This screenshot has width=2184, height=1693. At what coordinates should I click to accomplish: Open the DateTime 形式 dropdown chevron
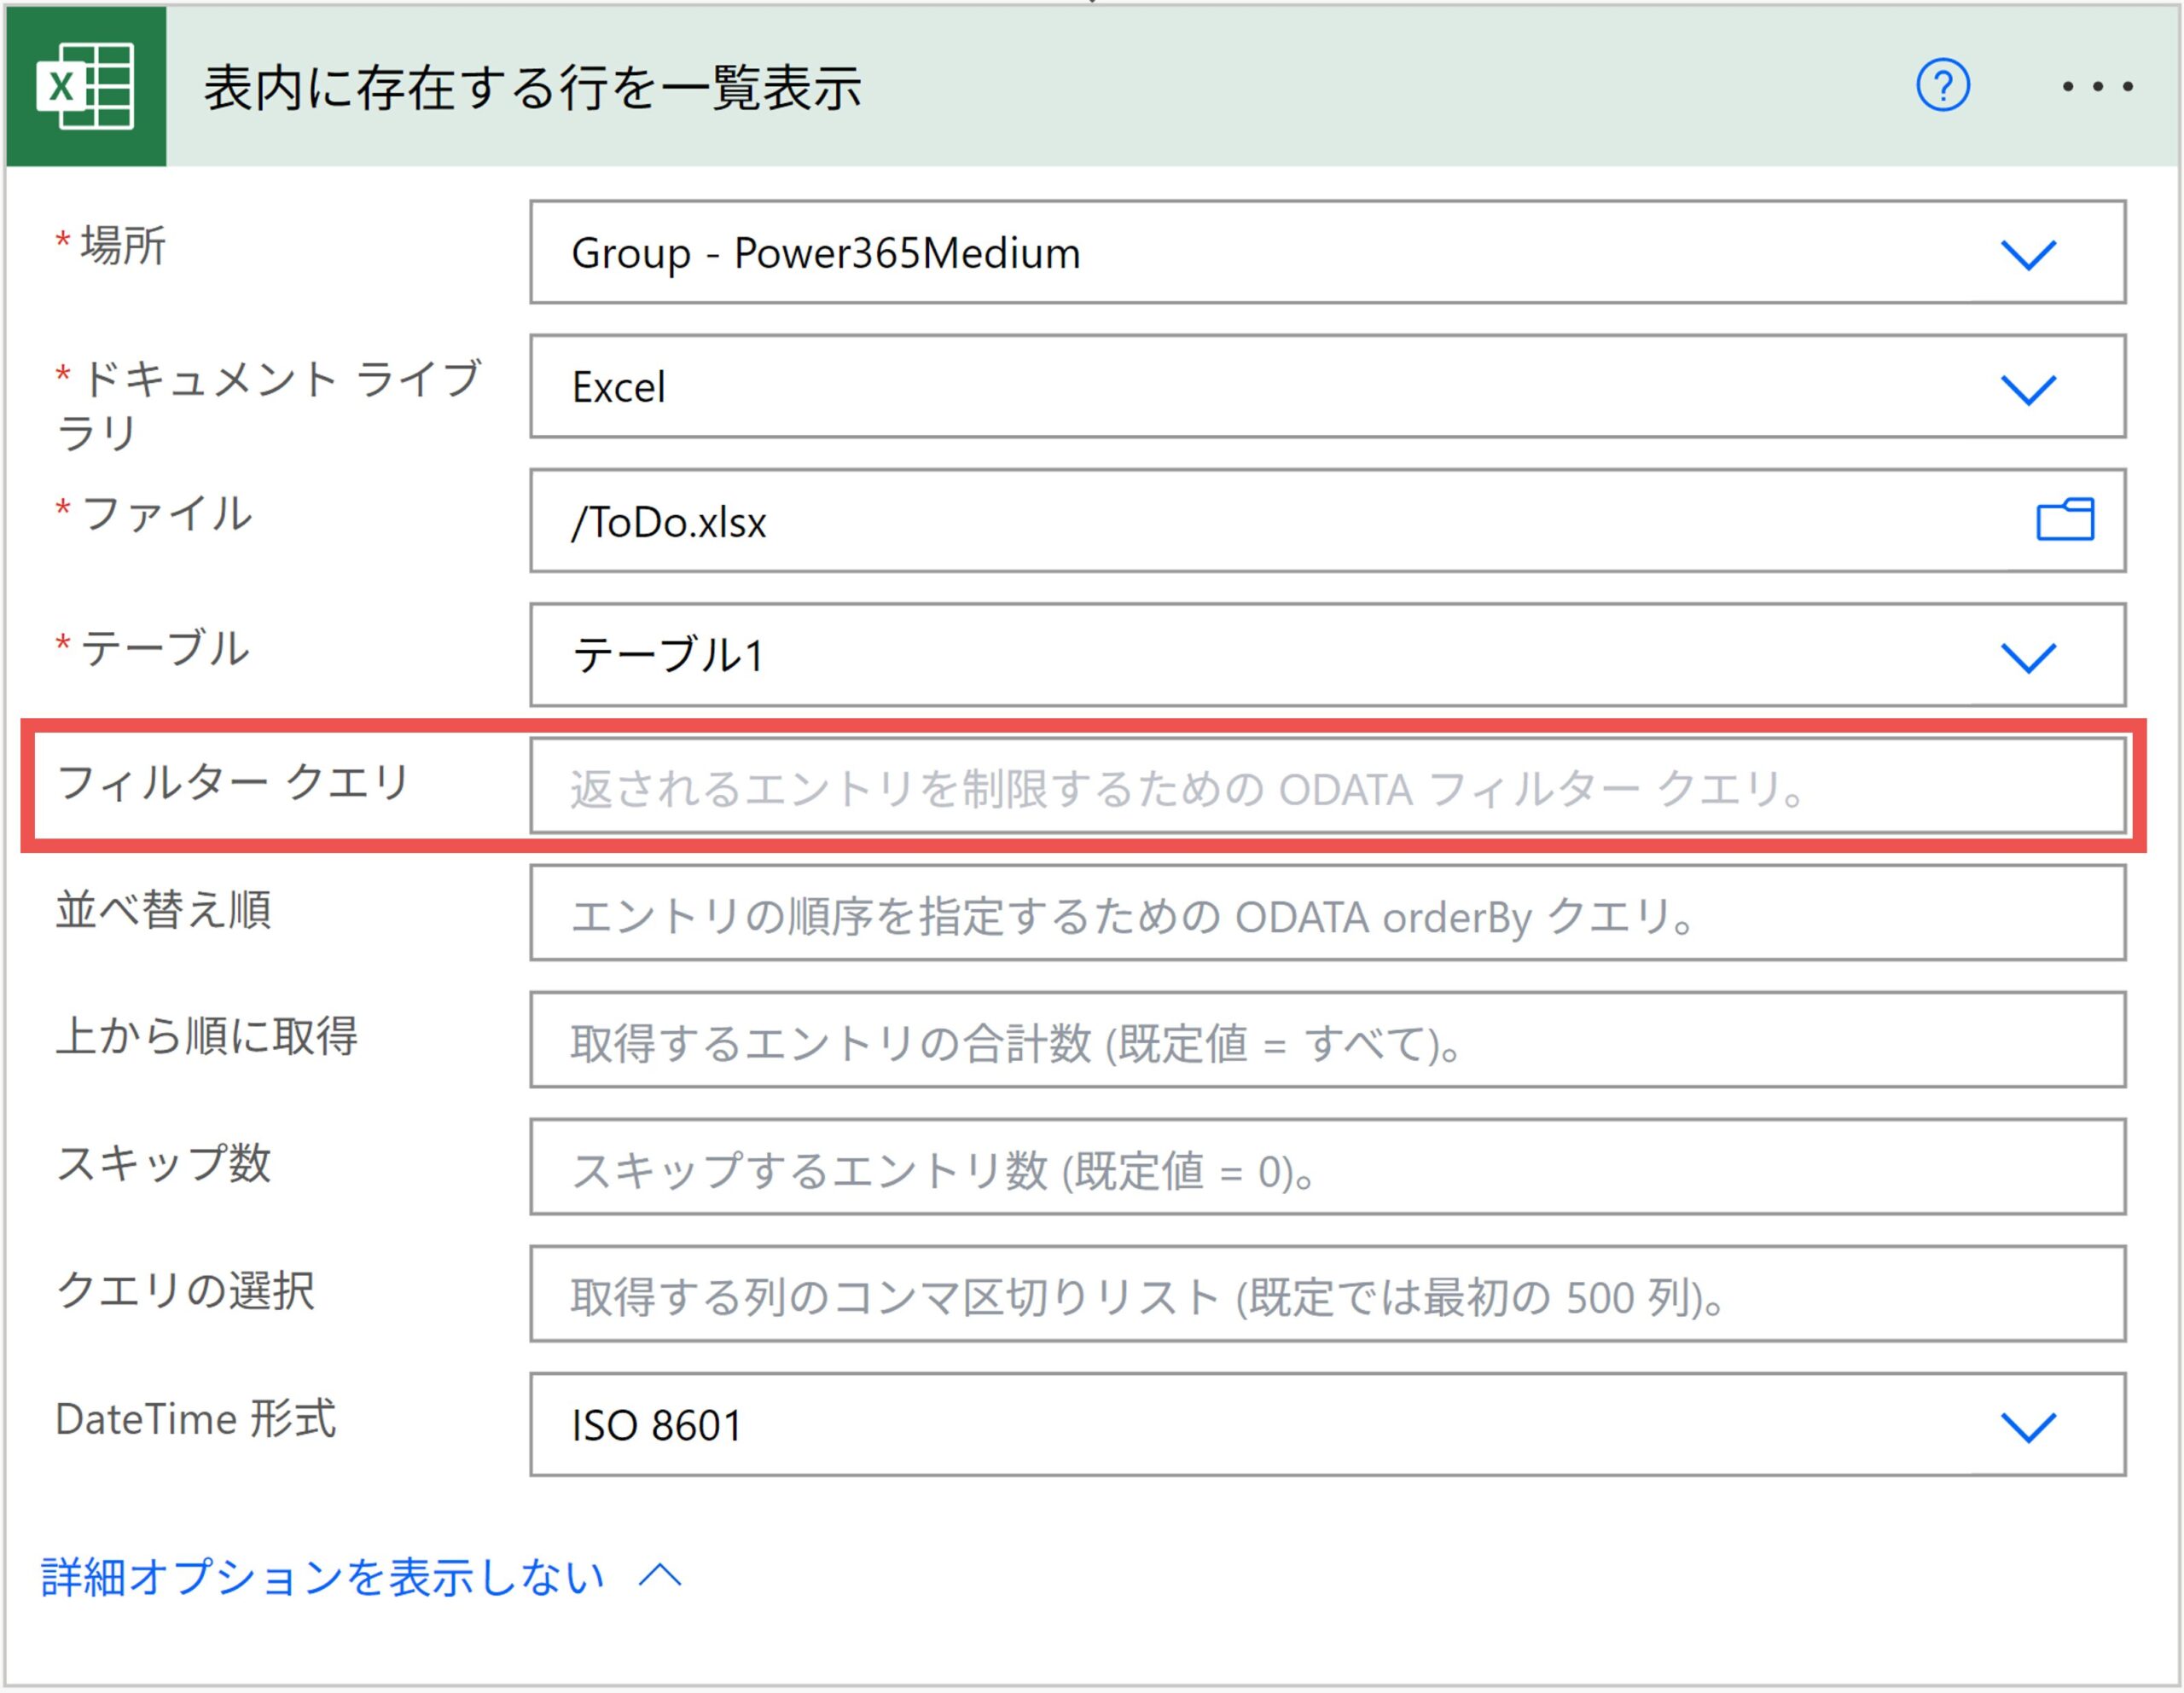pos(2027,1426)
